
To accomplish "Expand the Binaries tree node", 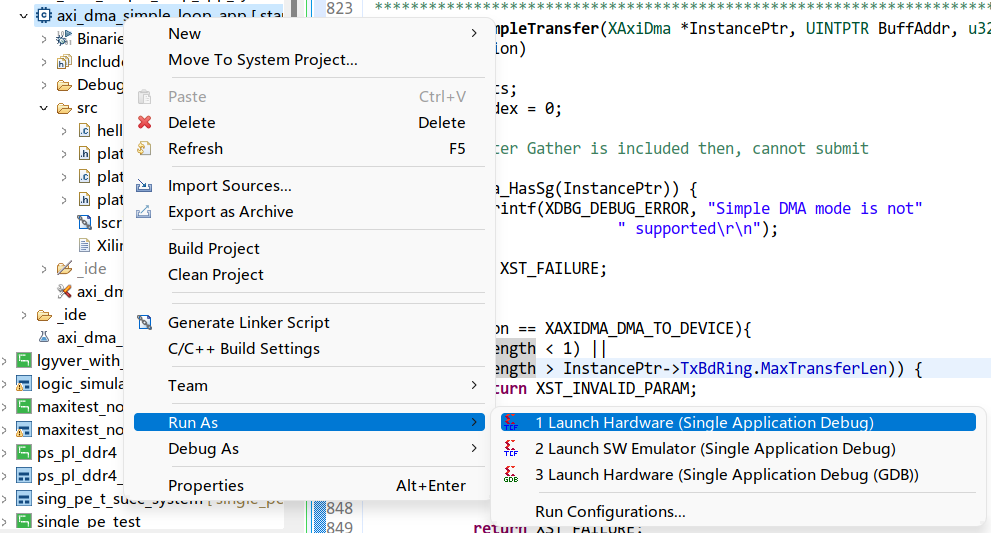I will [x=44, y=39].
